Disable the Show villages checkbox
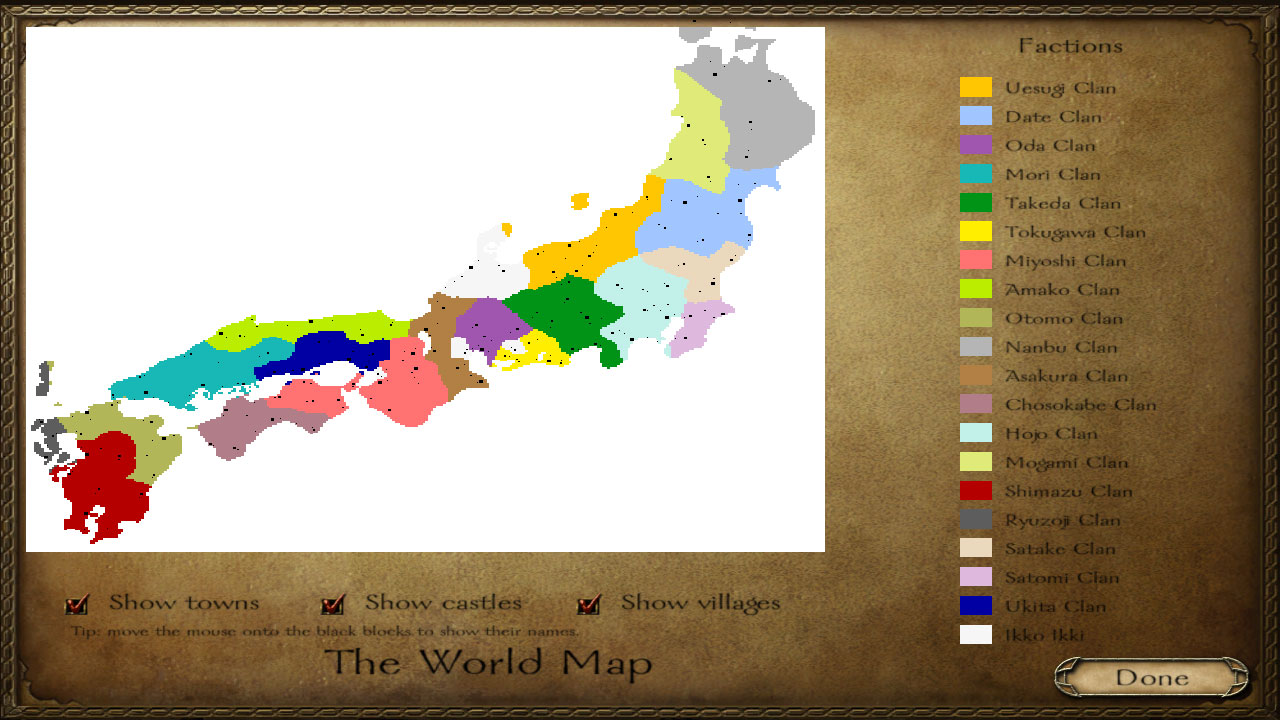1280x720 pixels. click(x=589, y=604)
